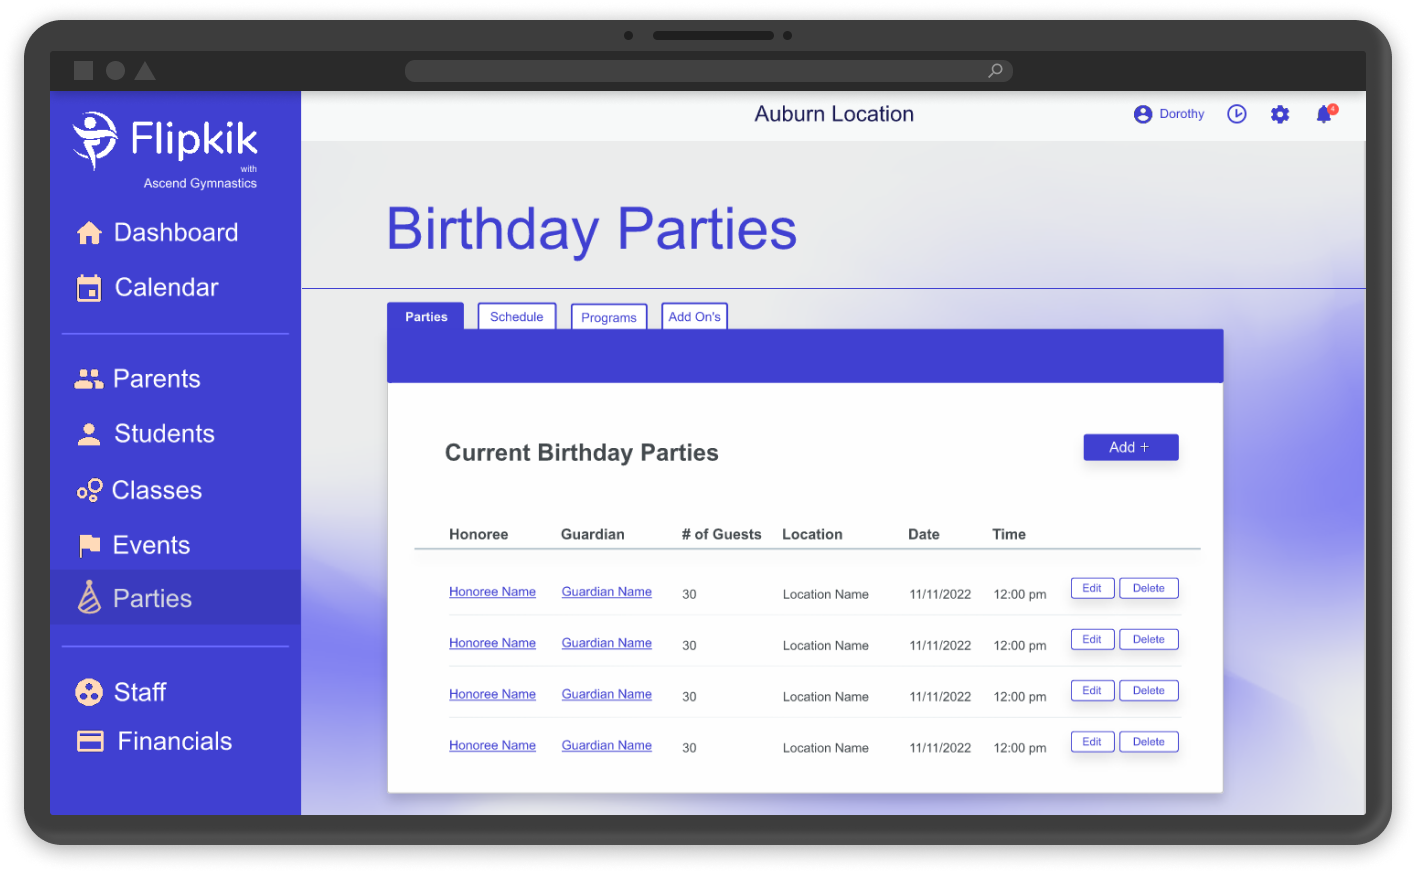
Task: Click the Events flag icon
Action: tap(89, 545)
